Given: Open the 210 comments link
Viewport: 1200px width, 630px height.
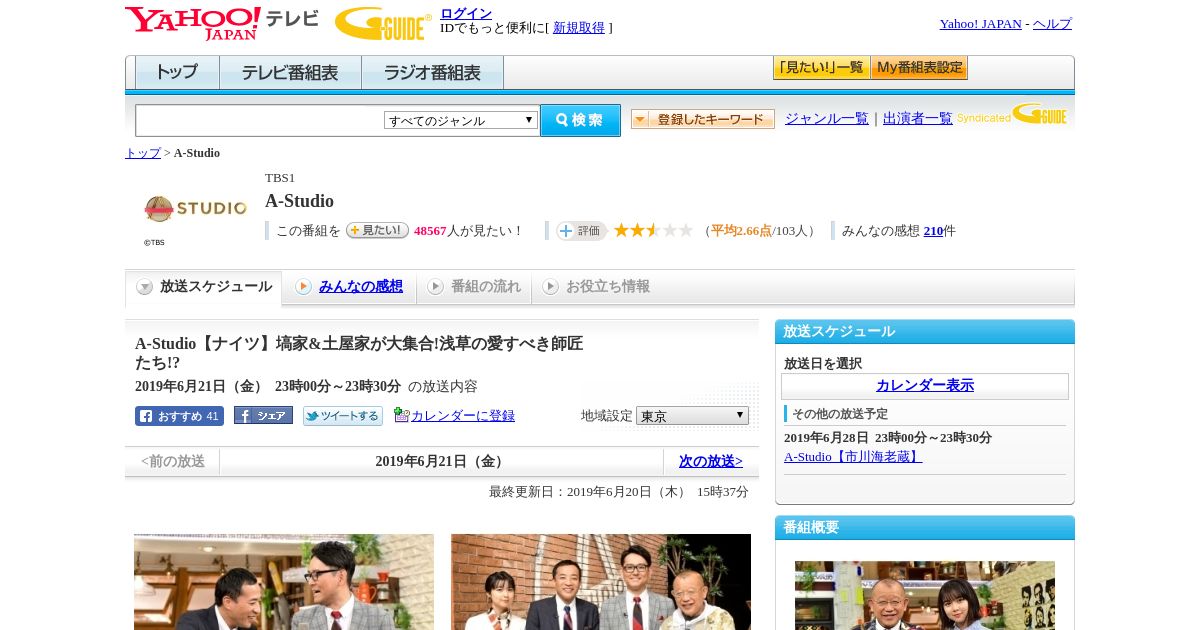Looking at the screenshot, I should pos(934,231).
